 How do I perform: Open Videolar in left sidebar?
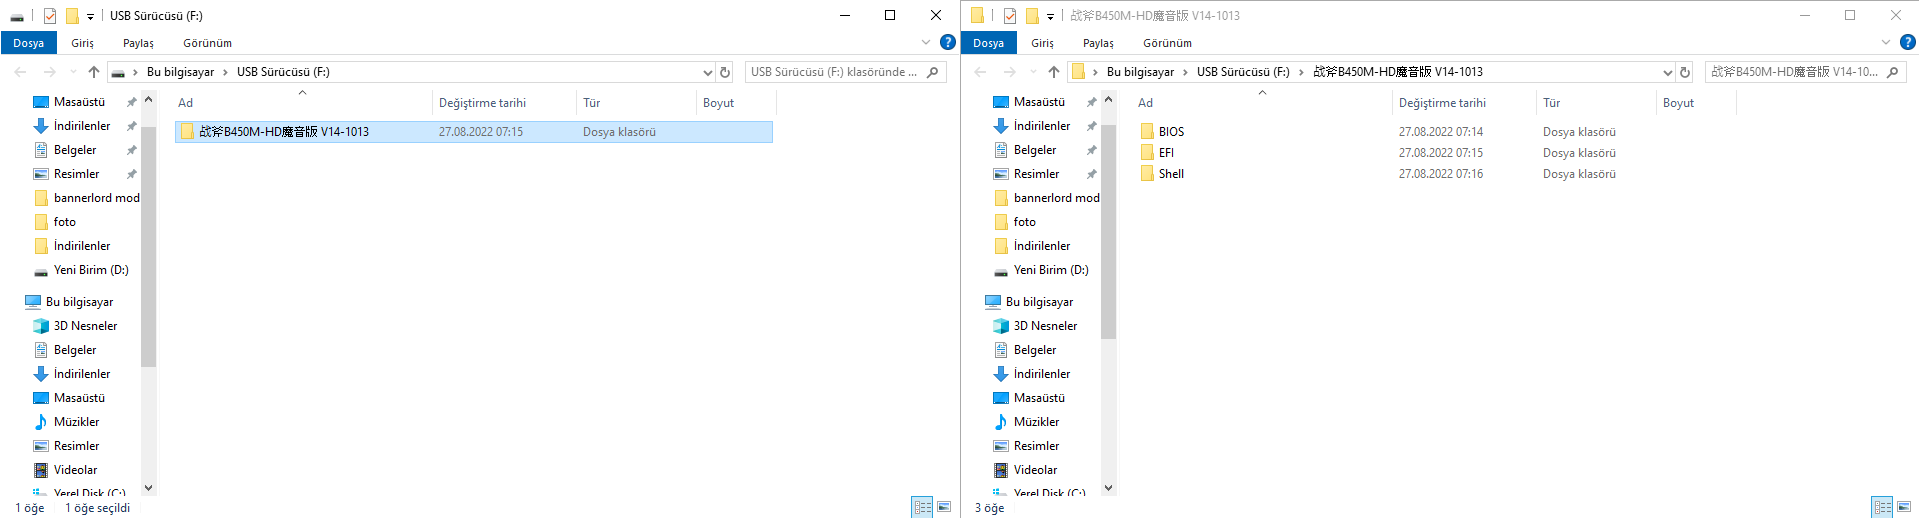click(75, 470)
